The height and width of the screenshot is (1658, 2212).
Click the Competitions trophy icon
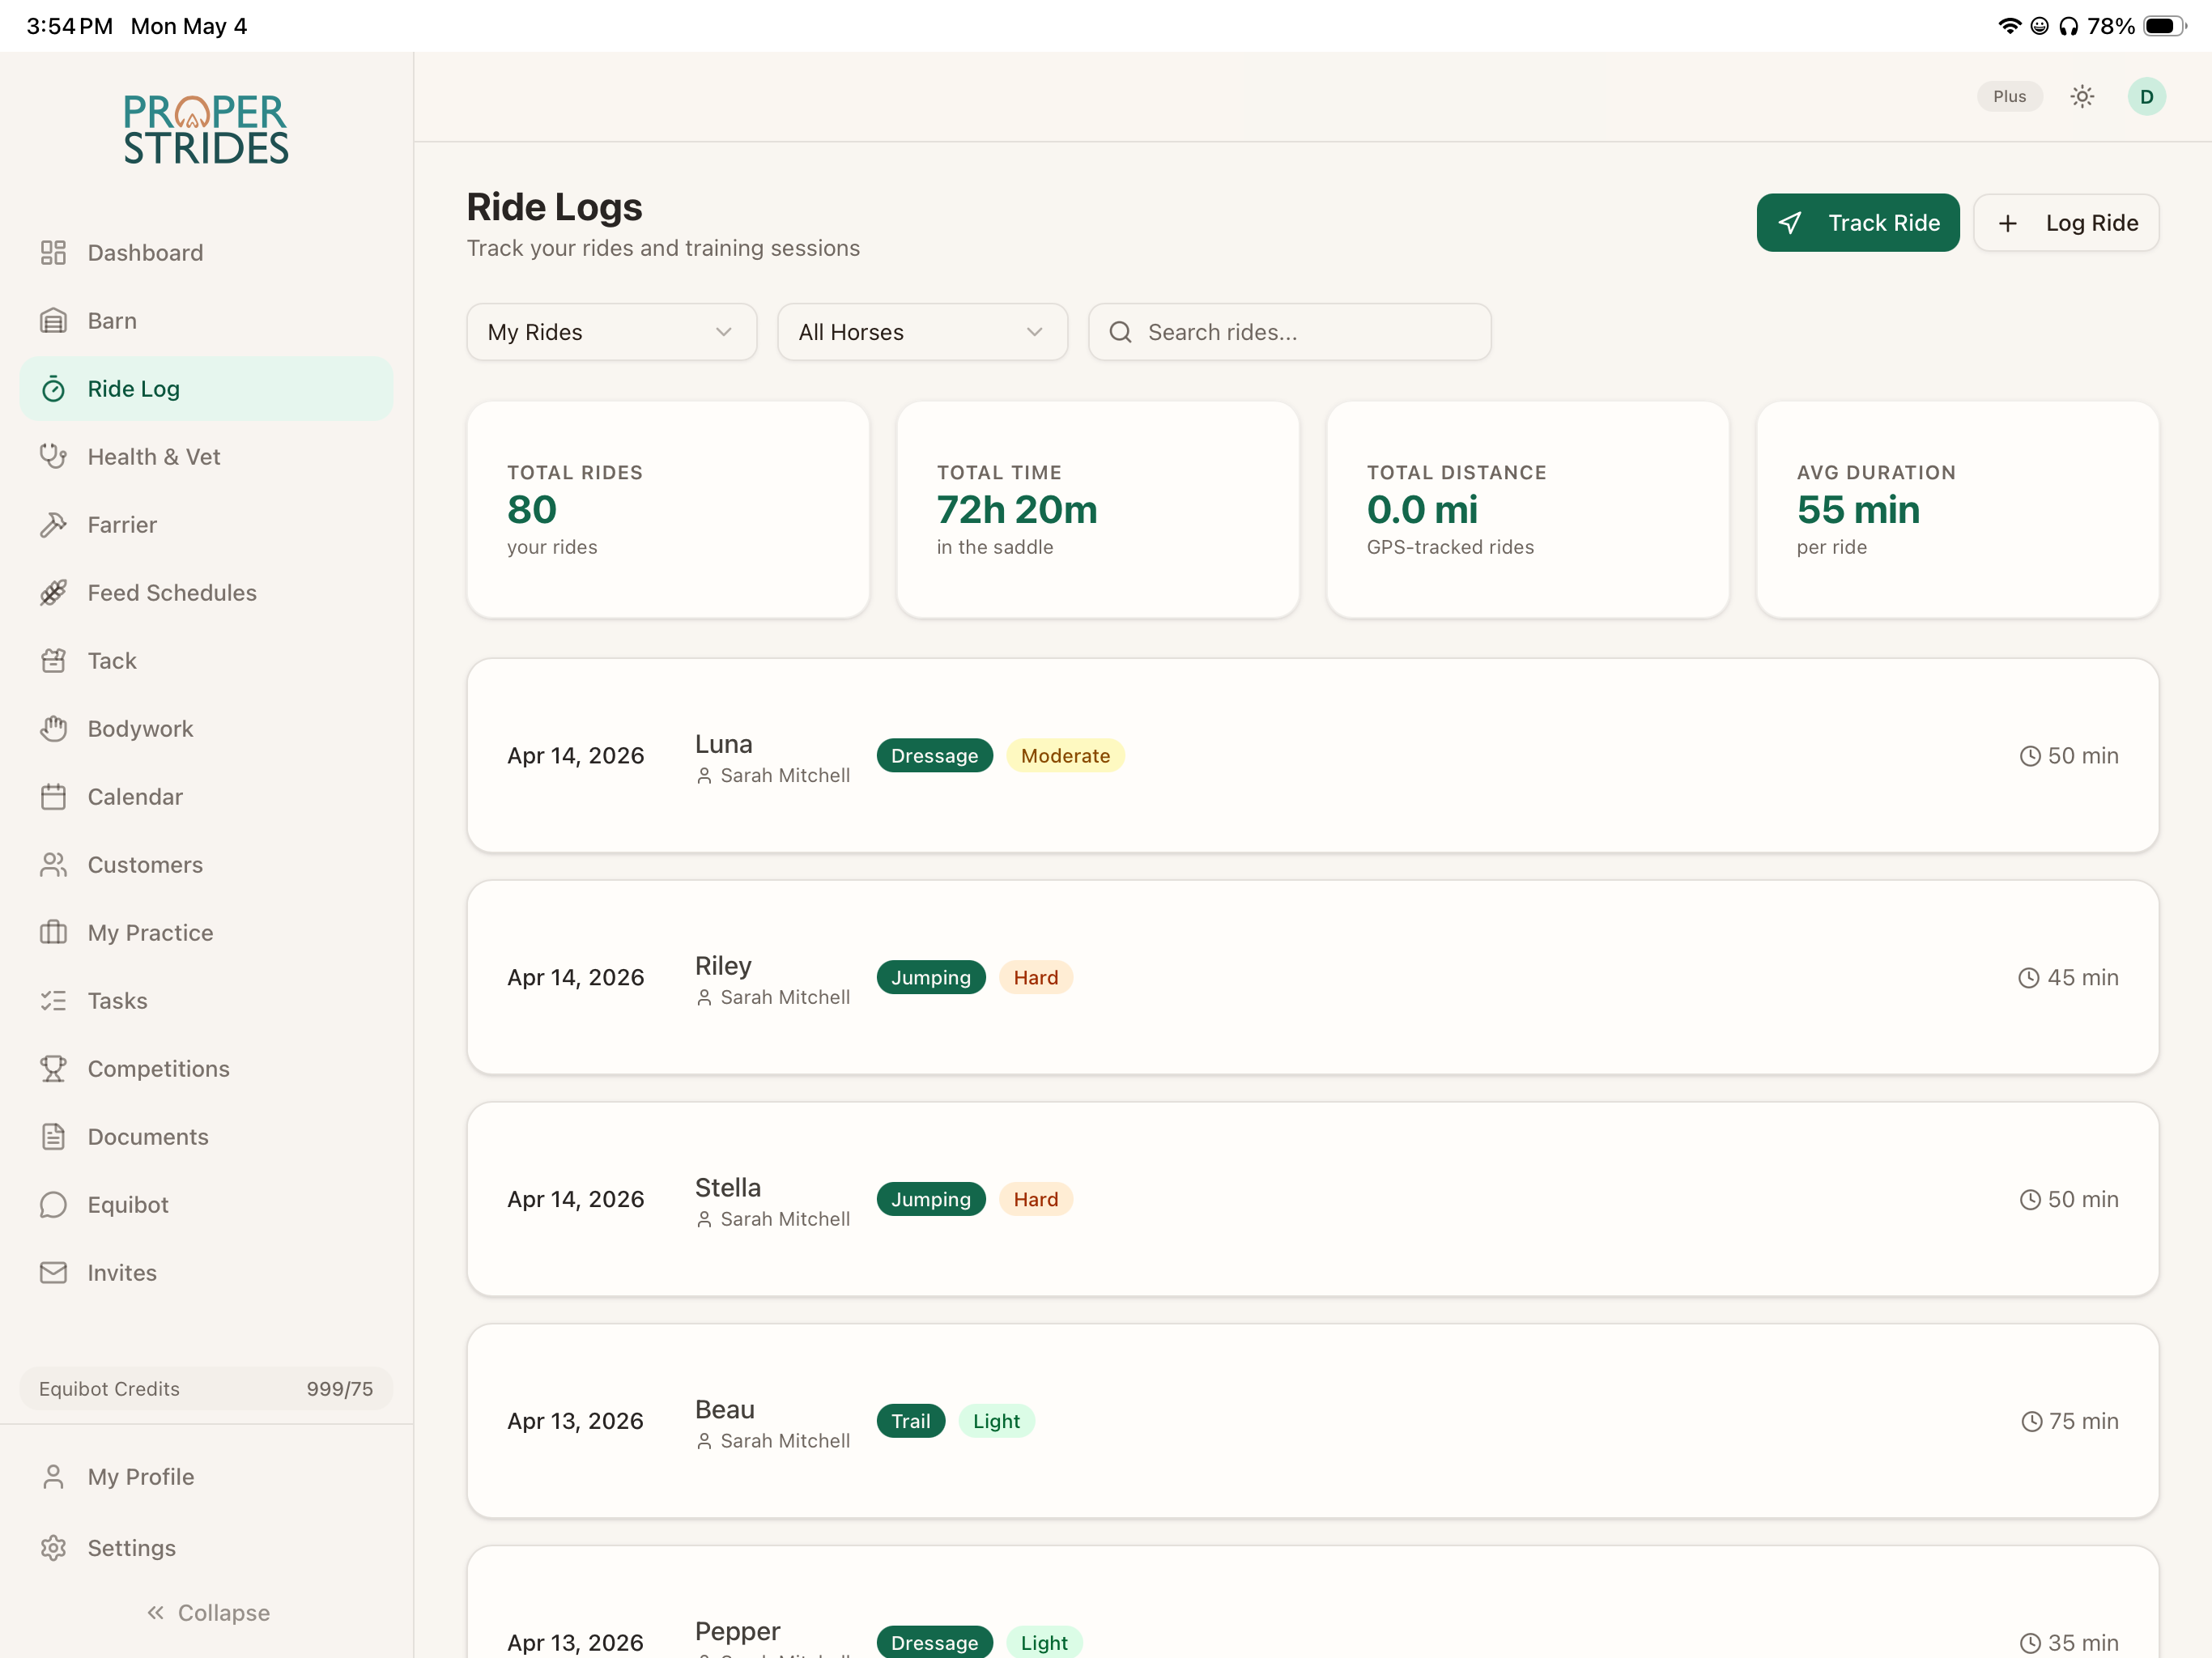(53, 1068)
